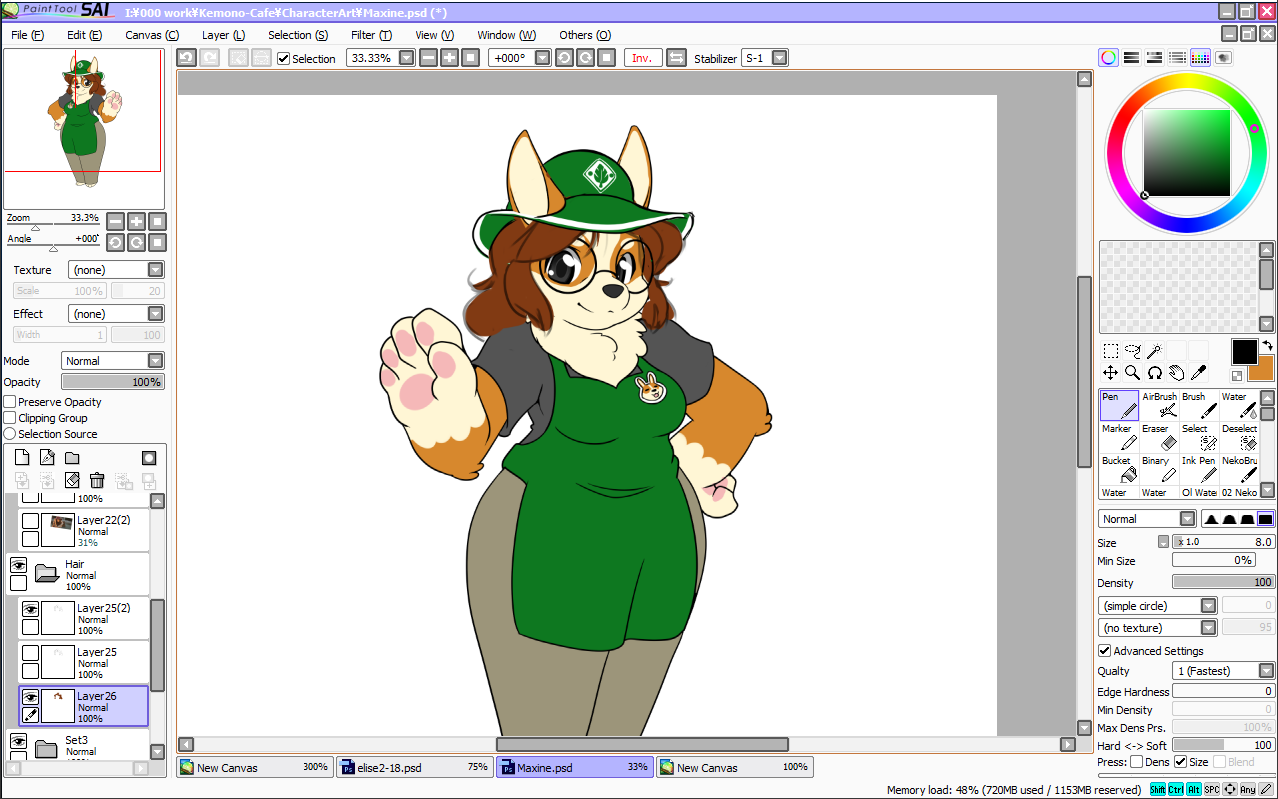
Task: Hide the Hair folder layer
Action: pyautogui.click(x=18, y=565)
